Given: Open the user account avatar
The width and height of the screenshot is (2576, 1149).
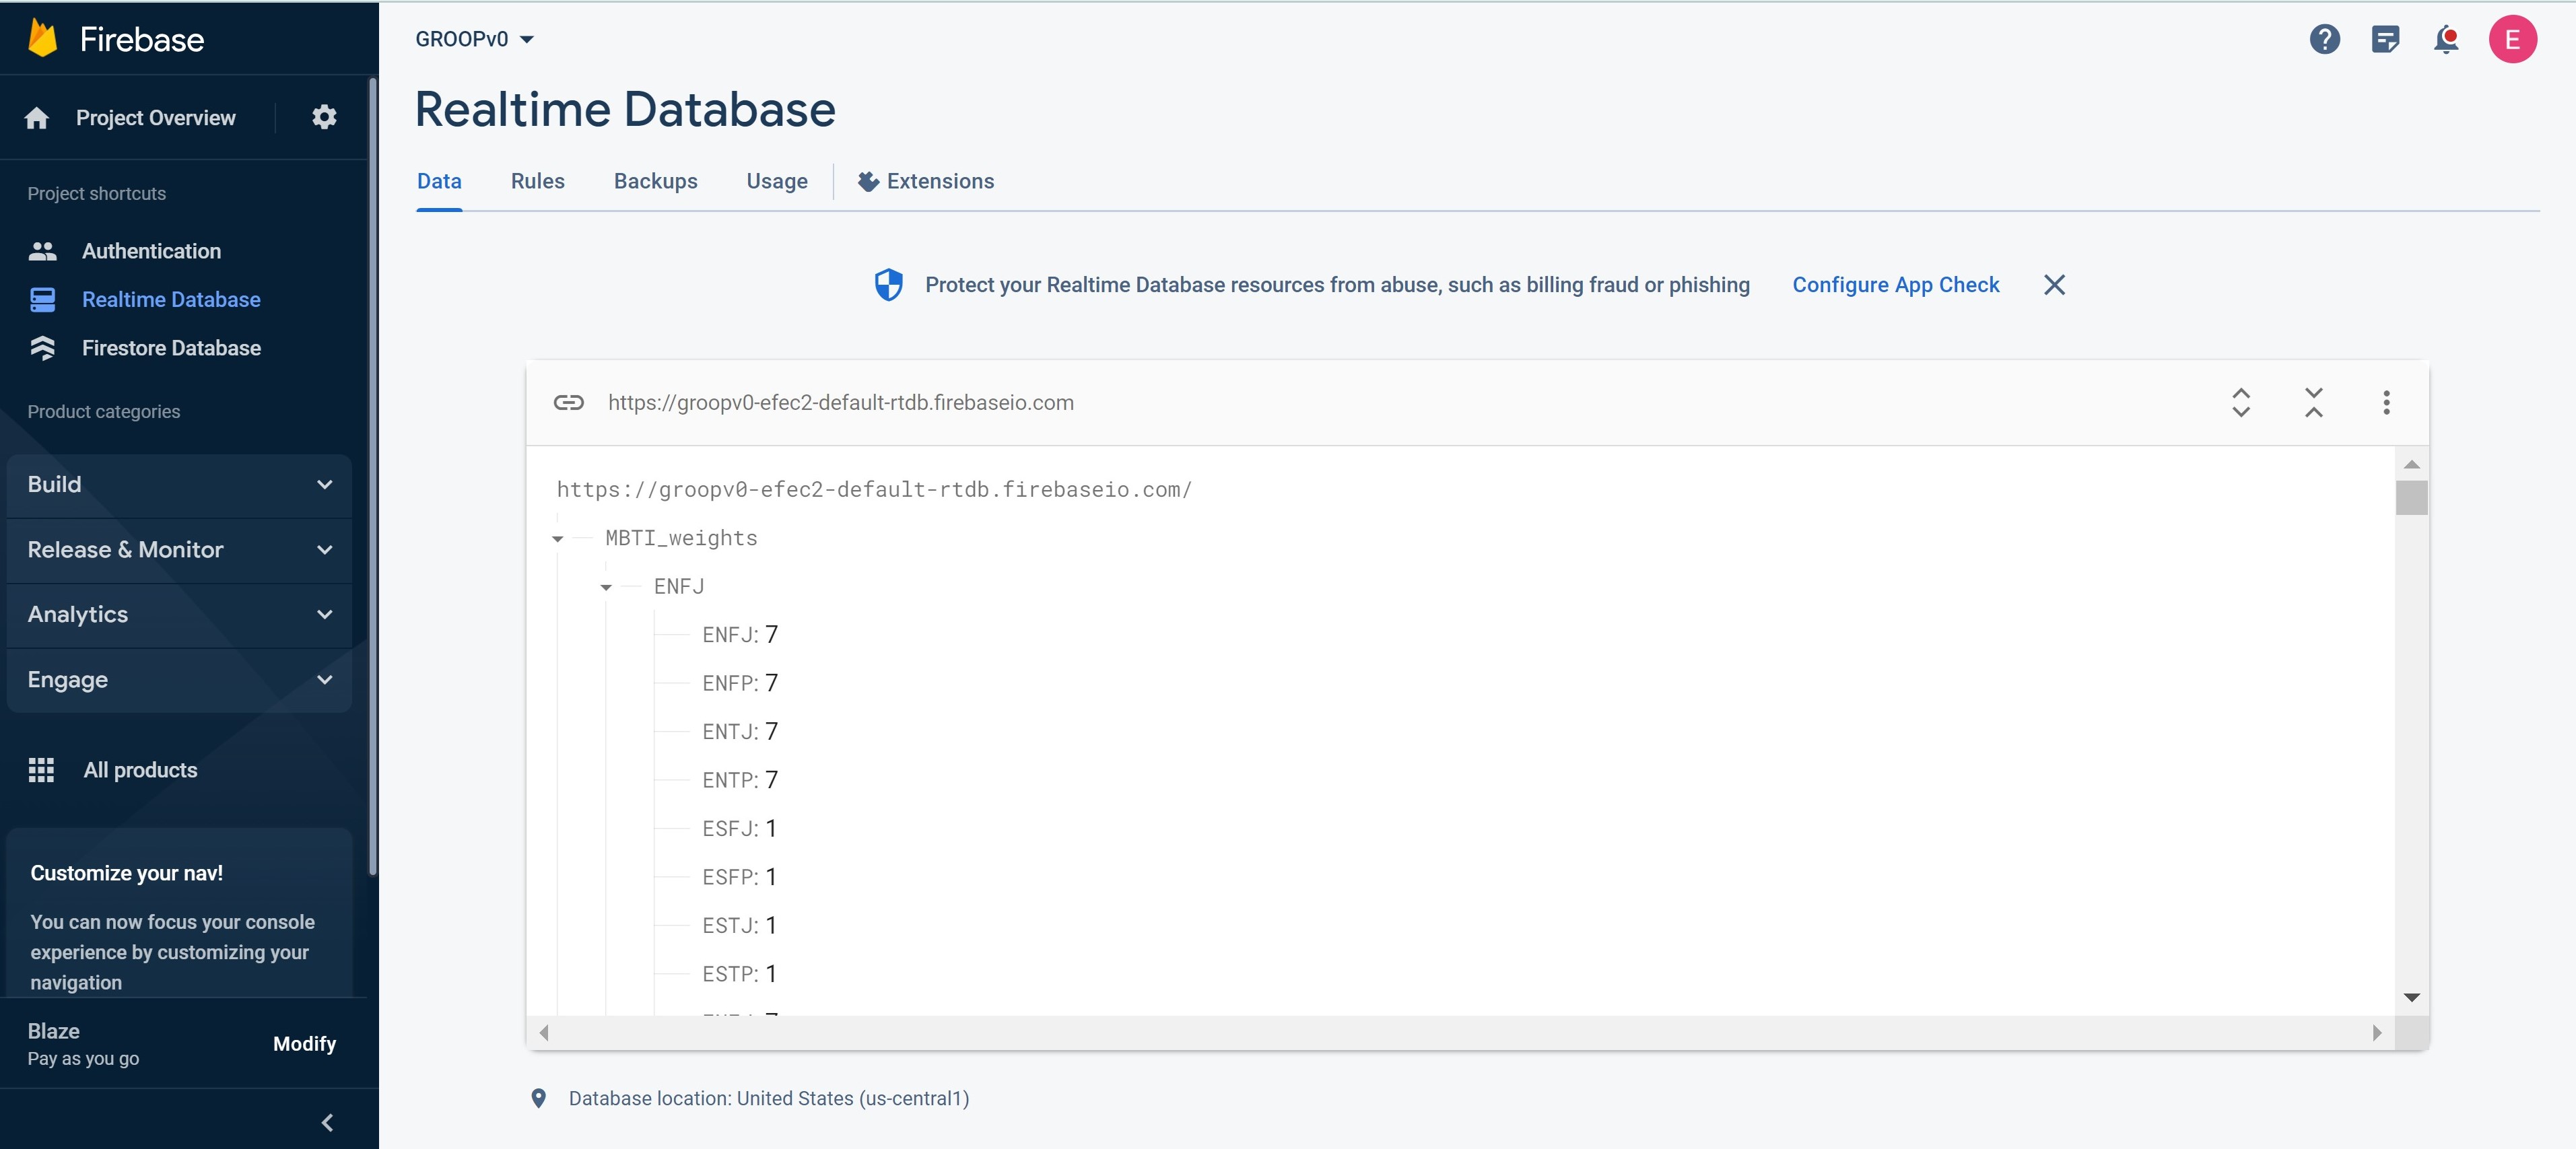Looking at the screenshot, I should 2511,39.
